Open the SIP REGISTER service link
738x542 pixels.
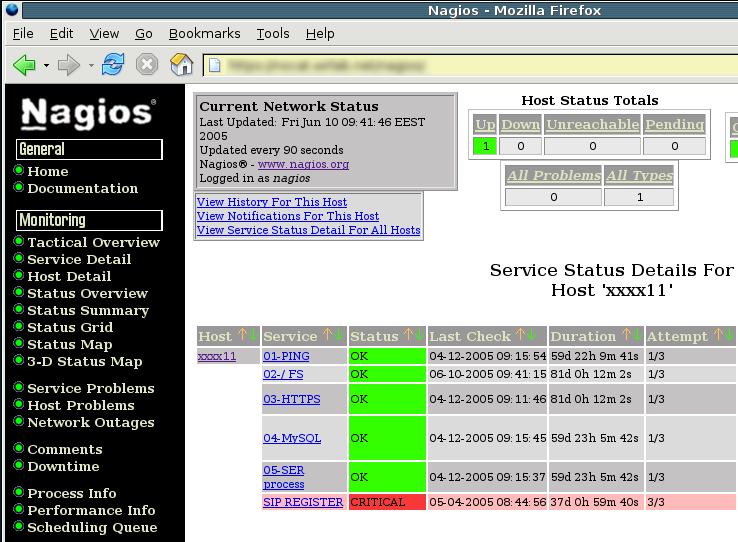(x=303, y=502)
